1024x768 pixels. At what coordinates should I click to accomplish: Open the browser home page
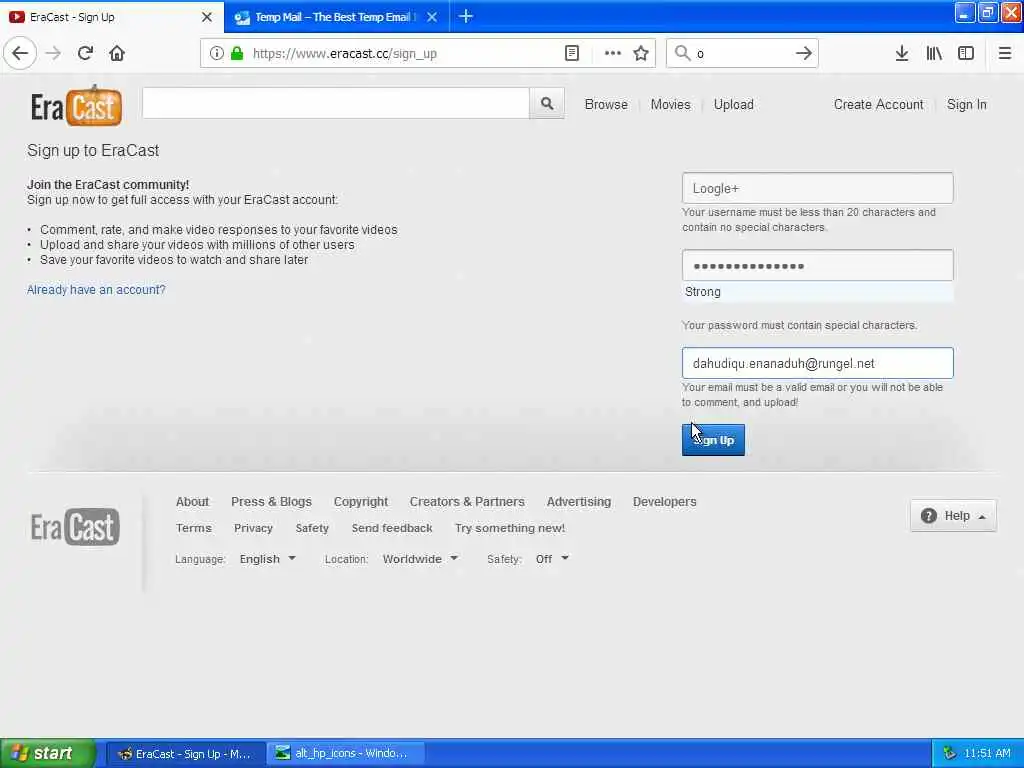(117, 53)
